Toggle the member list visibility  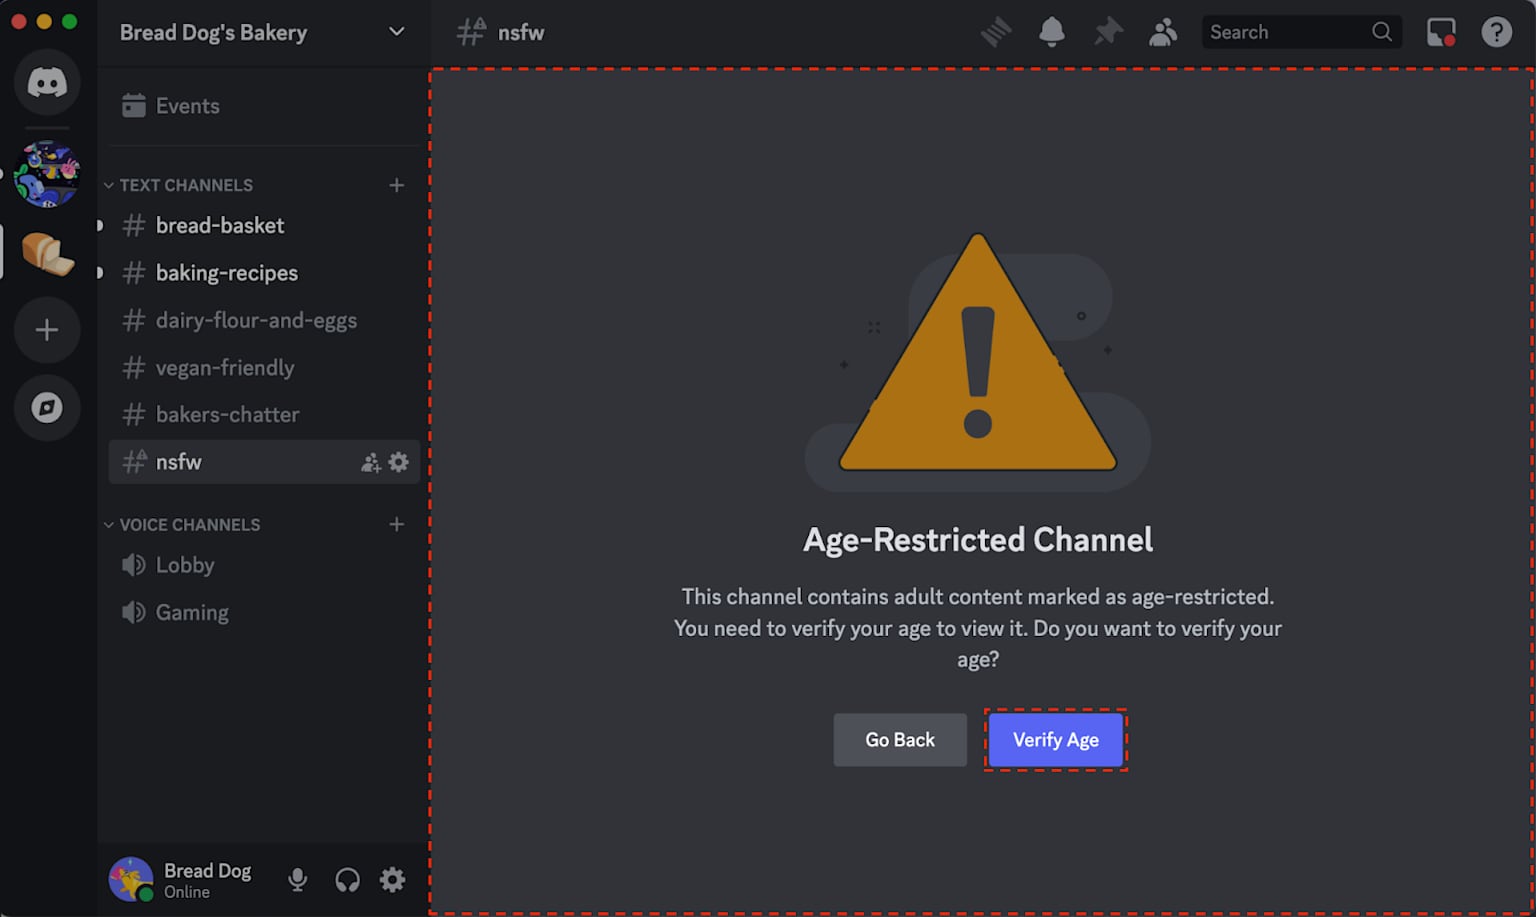[x=1163, y=31]
